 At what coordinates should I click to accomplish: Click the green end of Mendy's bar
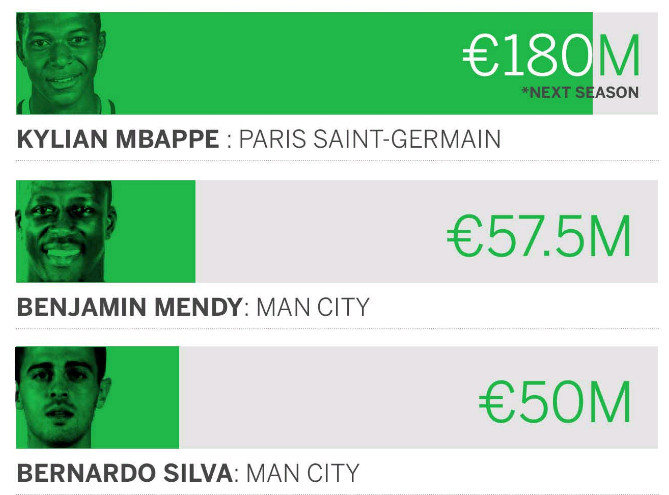156,231
